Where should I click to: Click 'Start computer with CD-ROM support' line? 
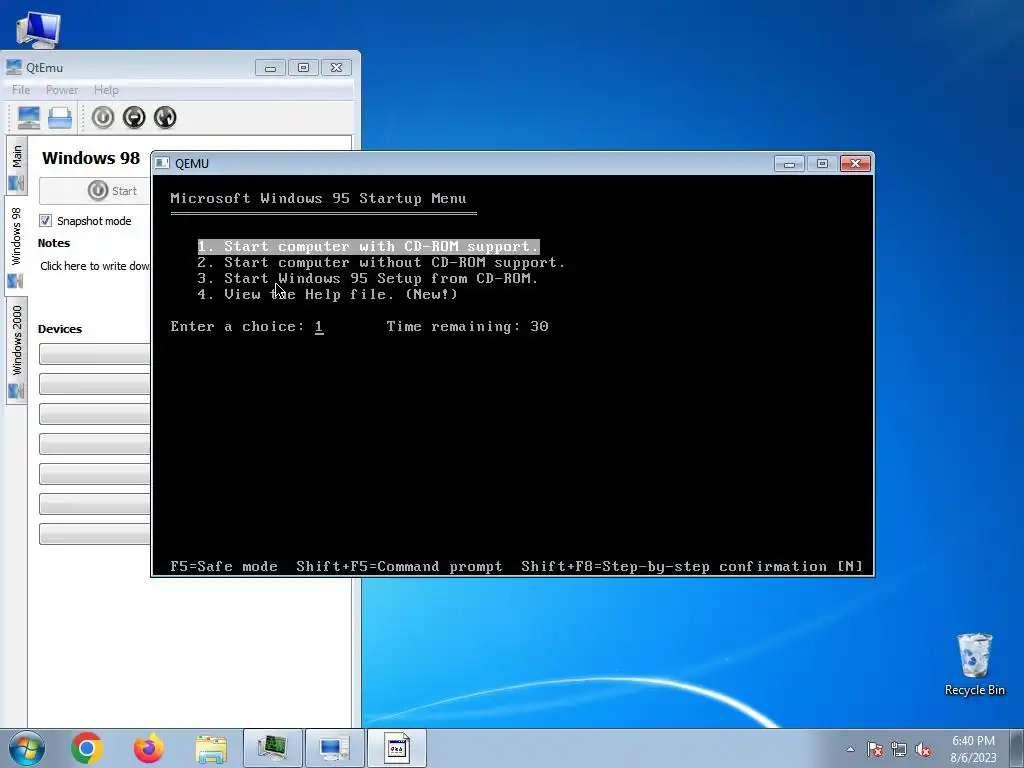pyautogui.click(x=368, y=246)
